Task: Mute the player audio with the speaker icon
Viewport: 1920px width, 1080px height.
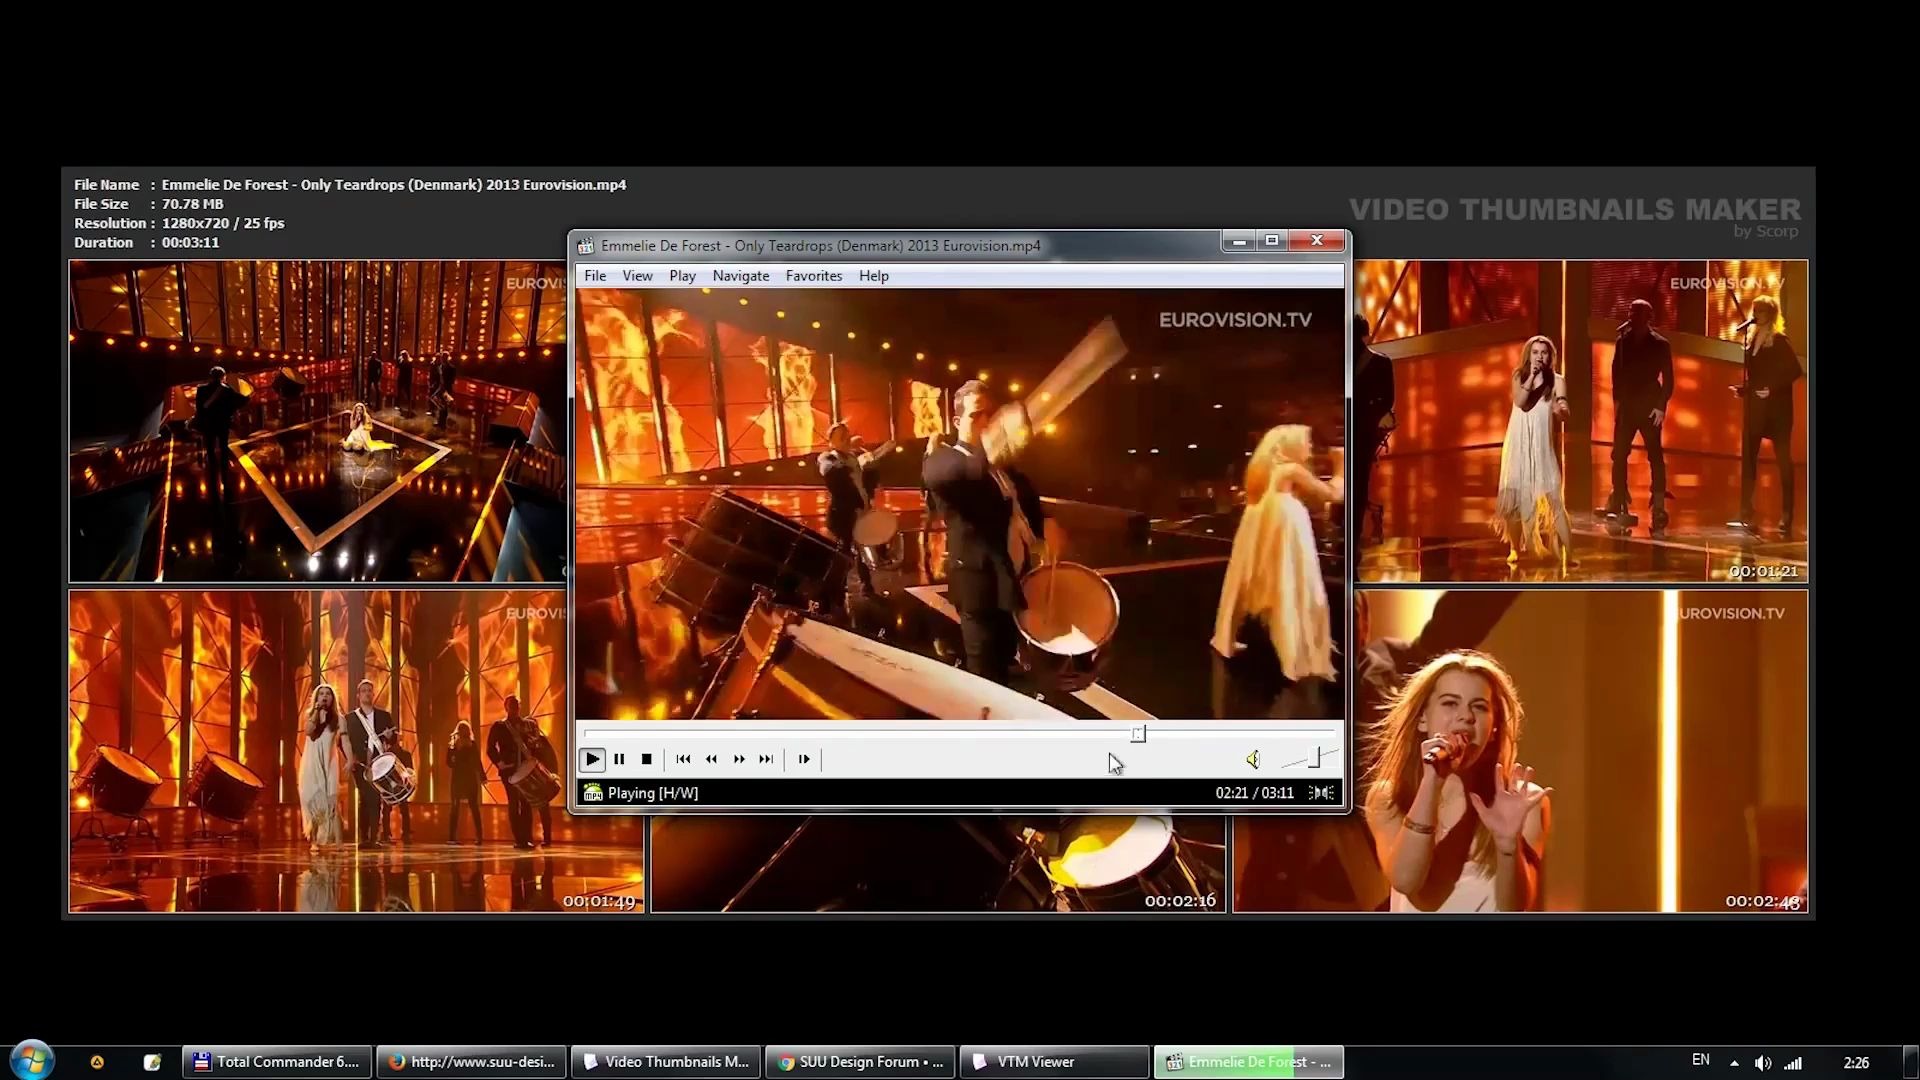Action: tap(1253, 760)
